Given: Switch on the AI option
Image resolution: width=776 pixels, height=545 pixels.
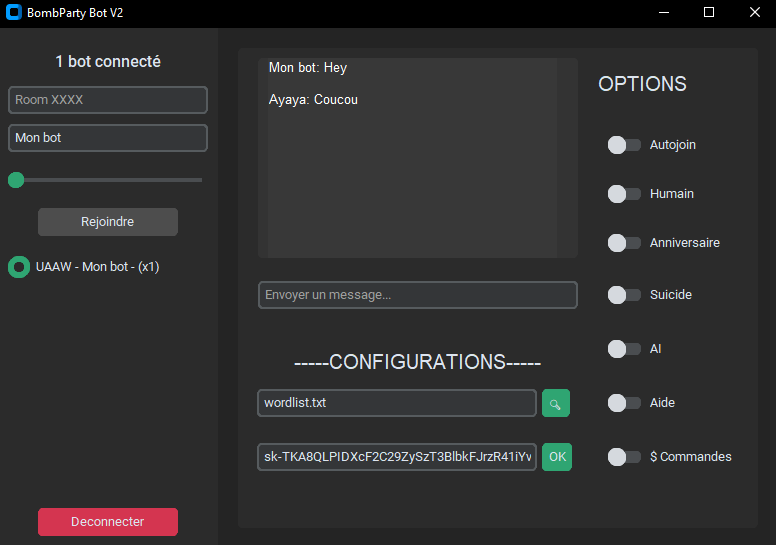Looking at the screenshot, I should click(x=624, y=349).
